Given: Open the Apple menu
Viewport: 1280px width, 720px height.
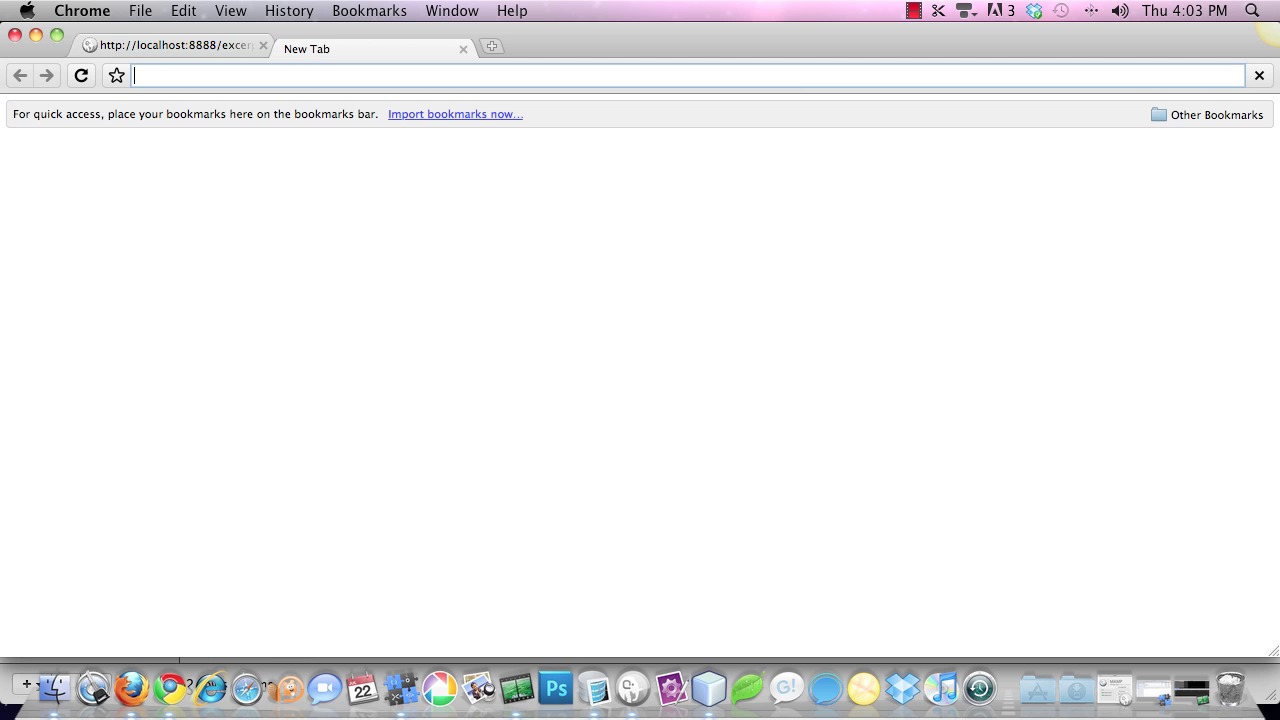Looking at the screenshot, I should point(27,11).
